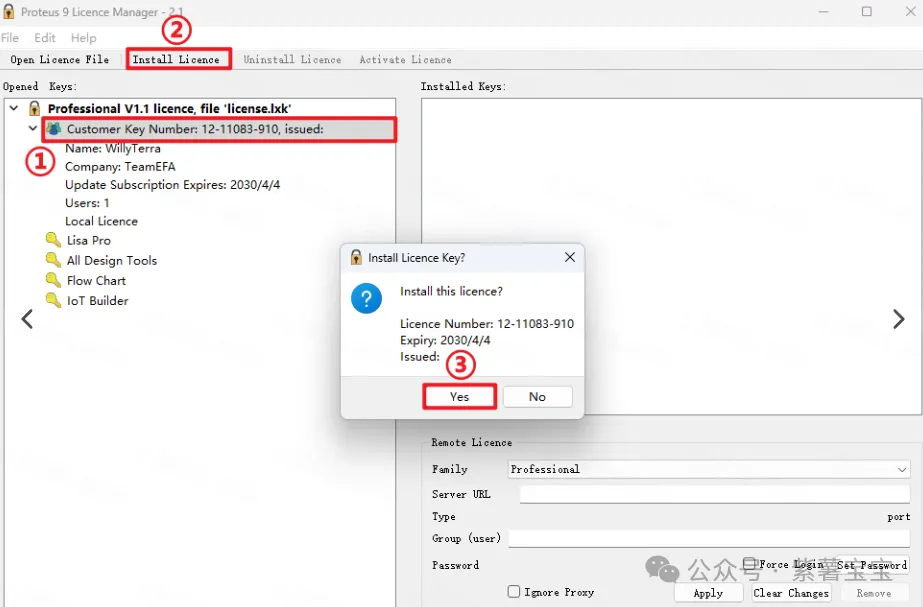Click the Professional V1.1 licence padlock icon

(x=35, y=108)
